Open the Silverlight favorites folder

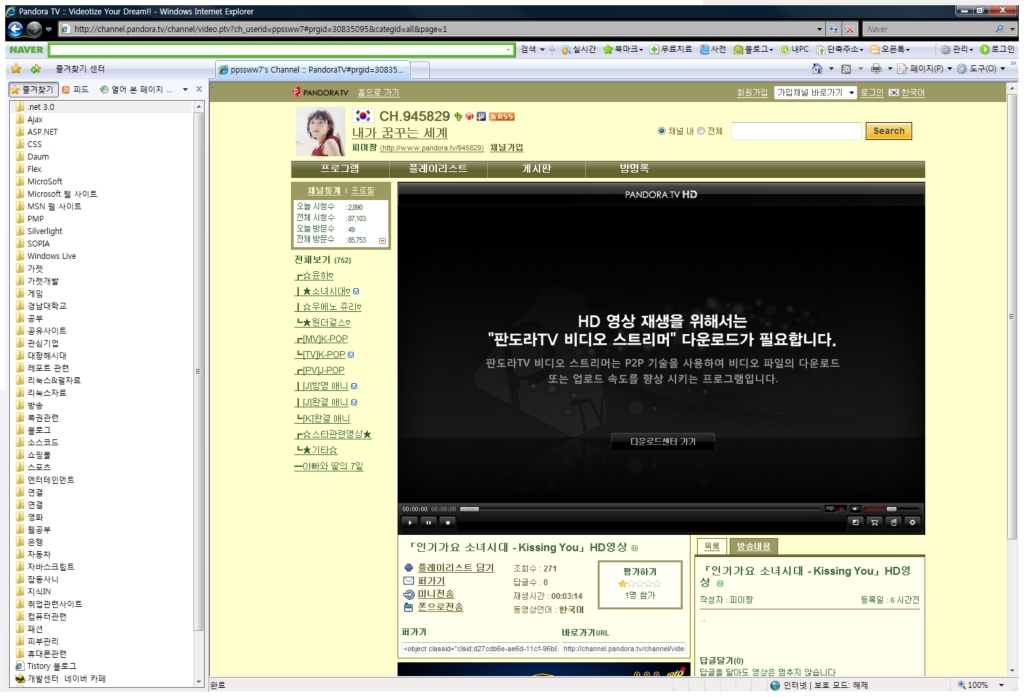pyautogui.click(x=44, y=231)
